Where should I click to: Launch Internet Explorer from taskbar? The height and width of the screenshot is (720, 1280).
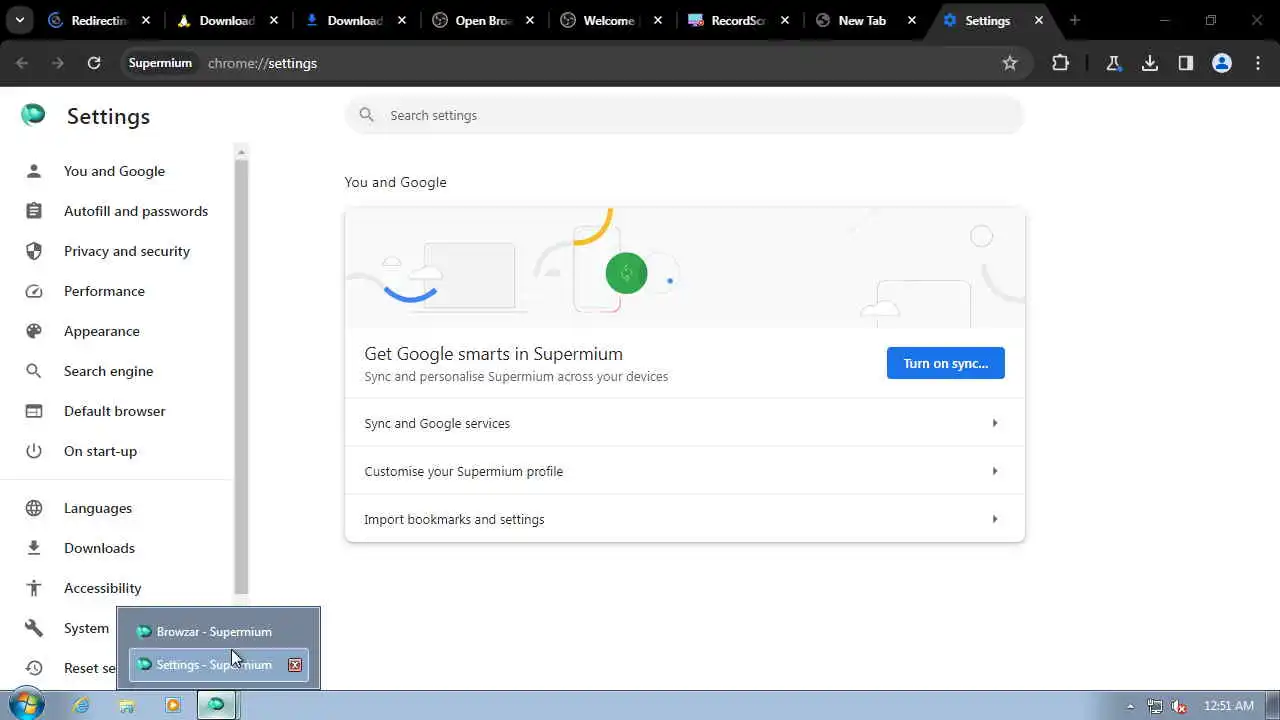81,705
